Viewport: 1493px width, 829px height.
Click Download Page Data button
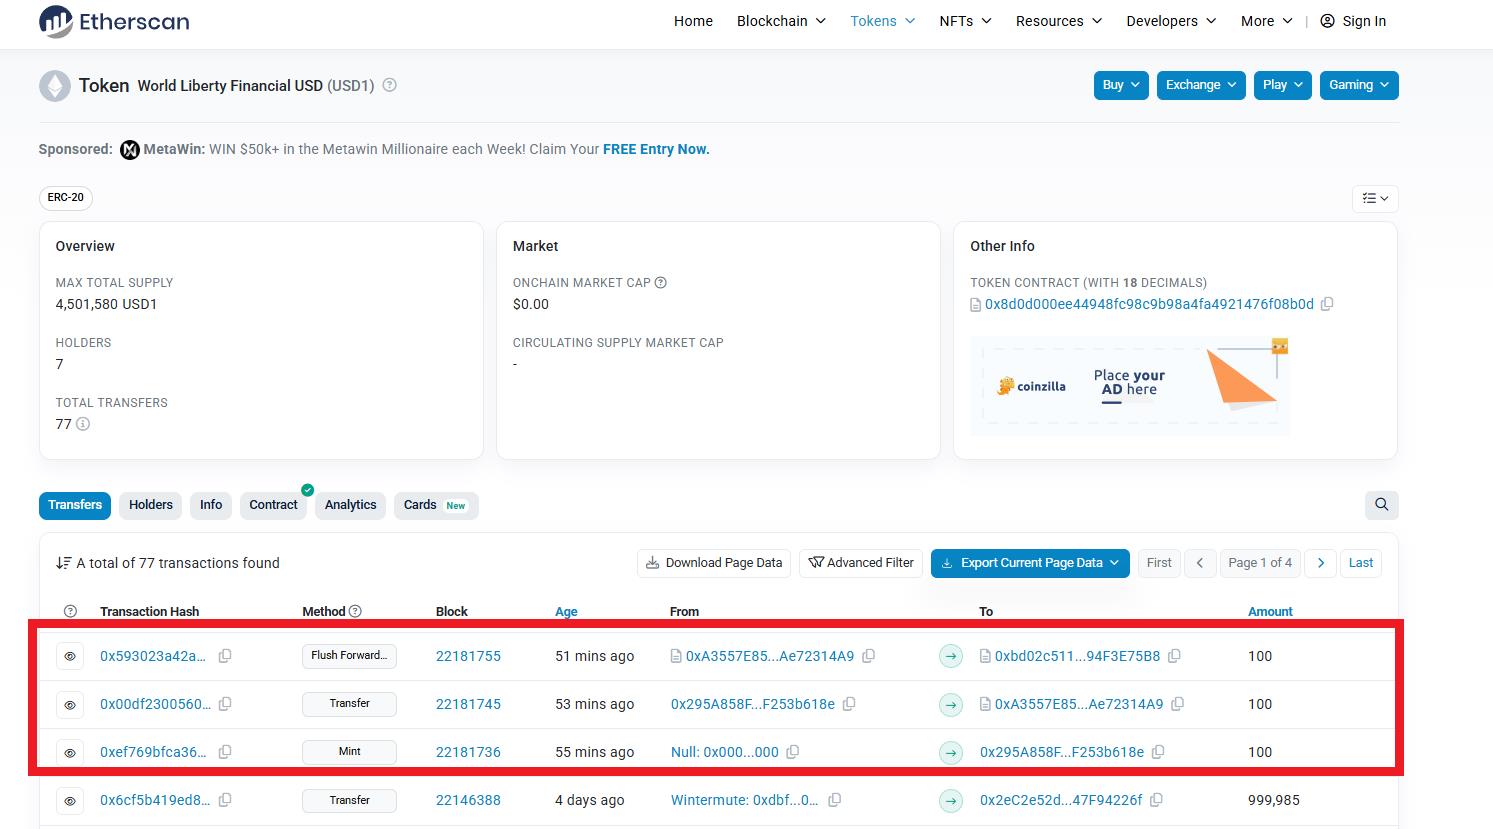(714, 563)
